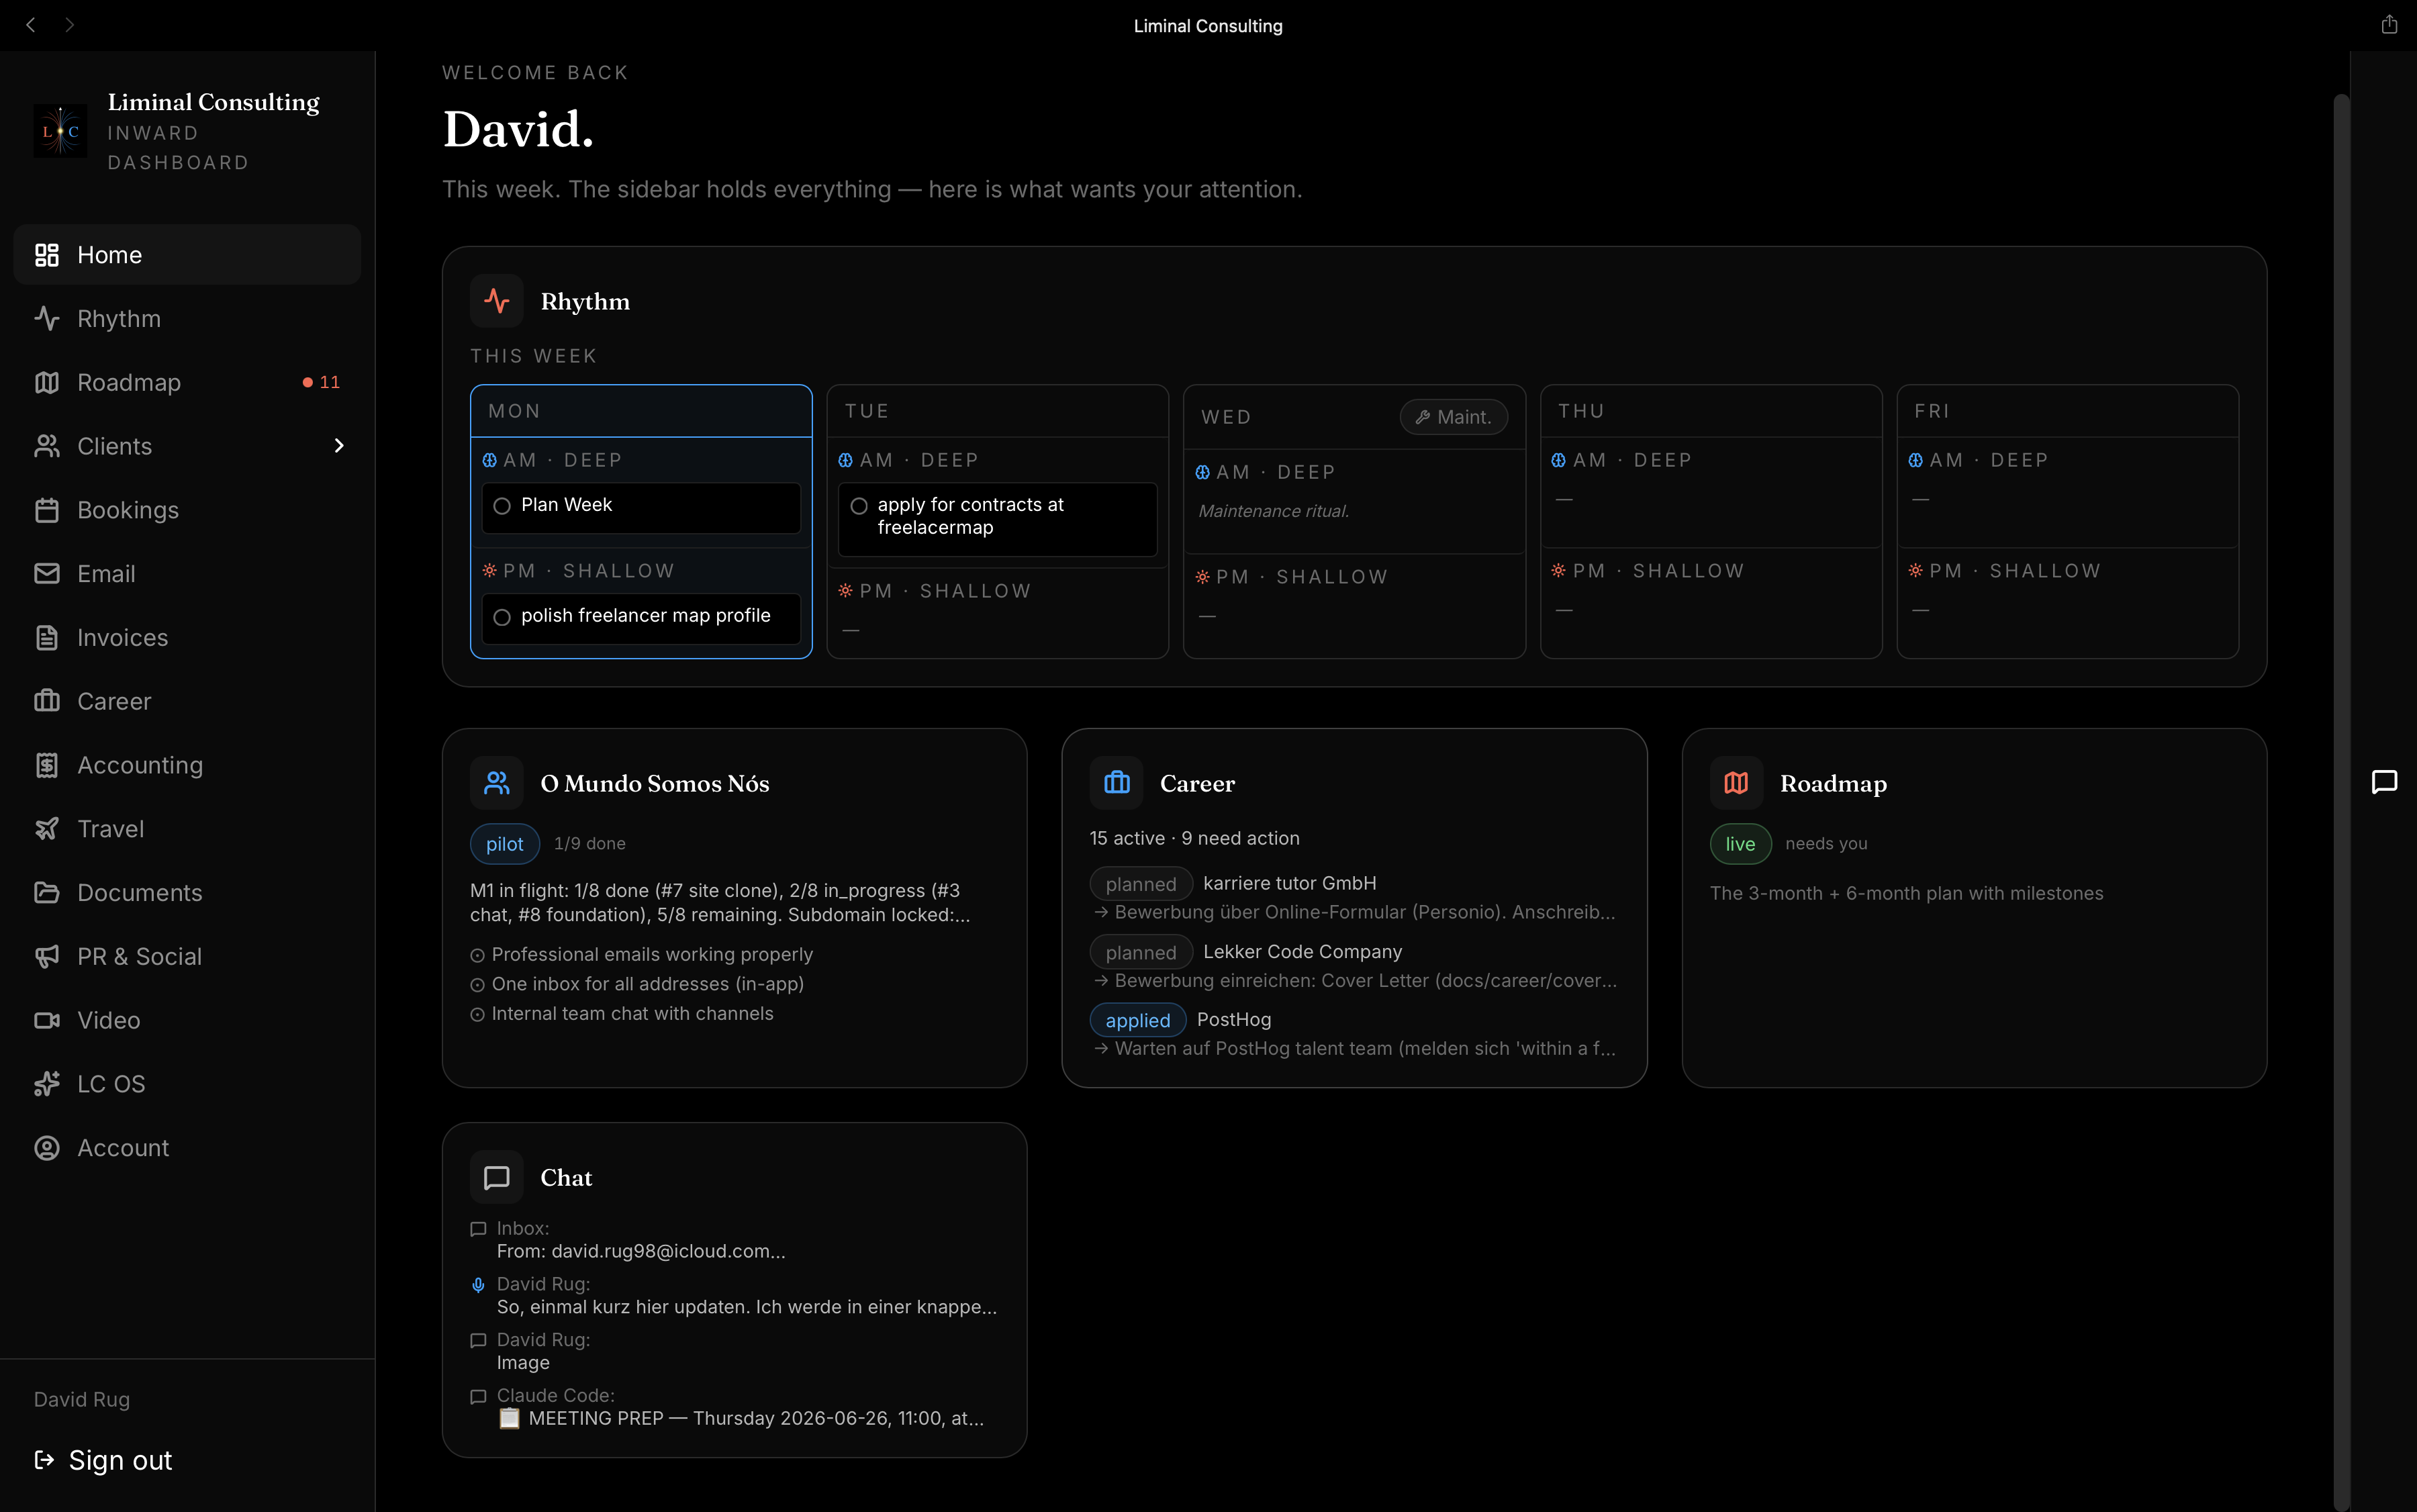Screen dimensions: 2417x1512
Task: Open the Chat card title
Action: coord(566,1178)
